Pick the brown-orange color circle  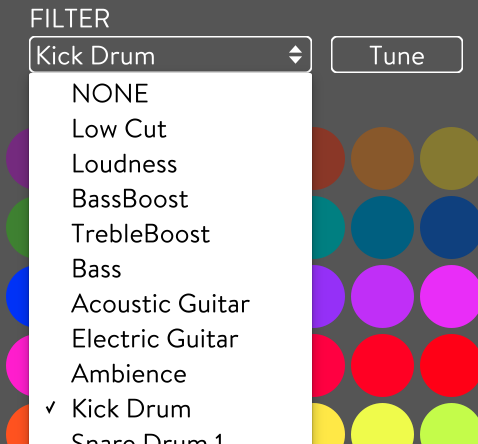(382, 158)
